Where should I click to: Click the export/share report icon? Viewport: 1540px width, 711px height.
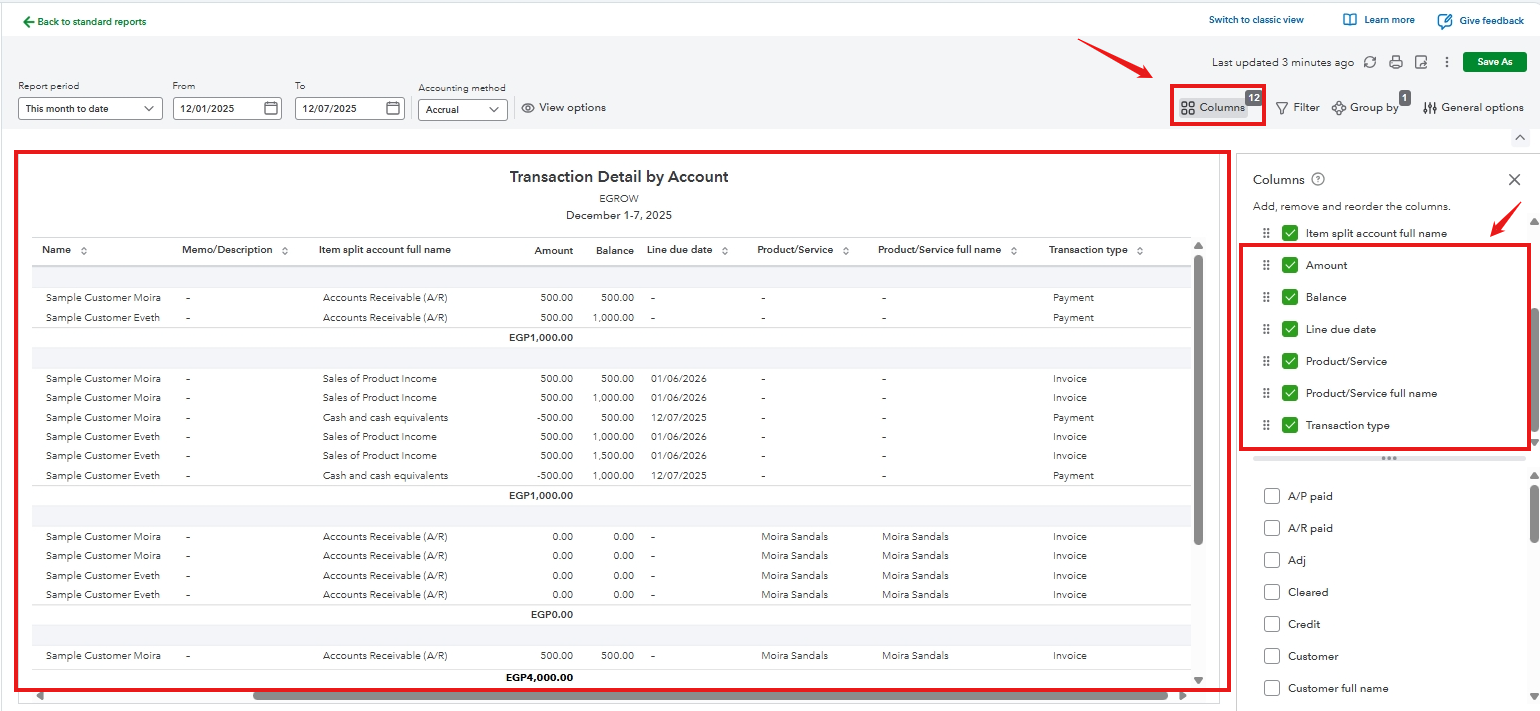(1421, 62)
